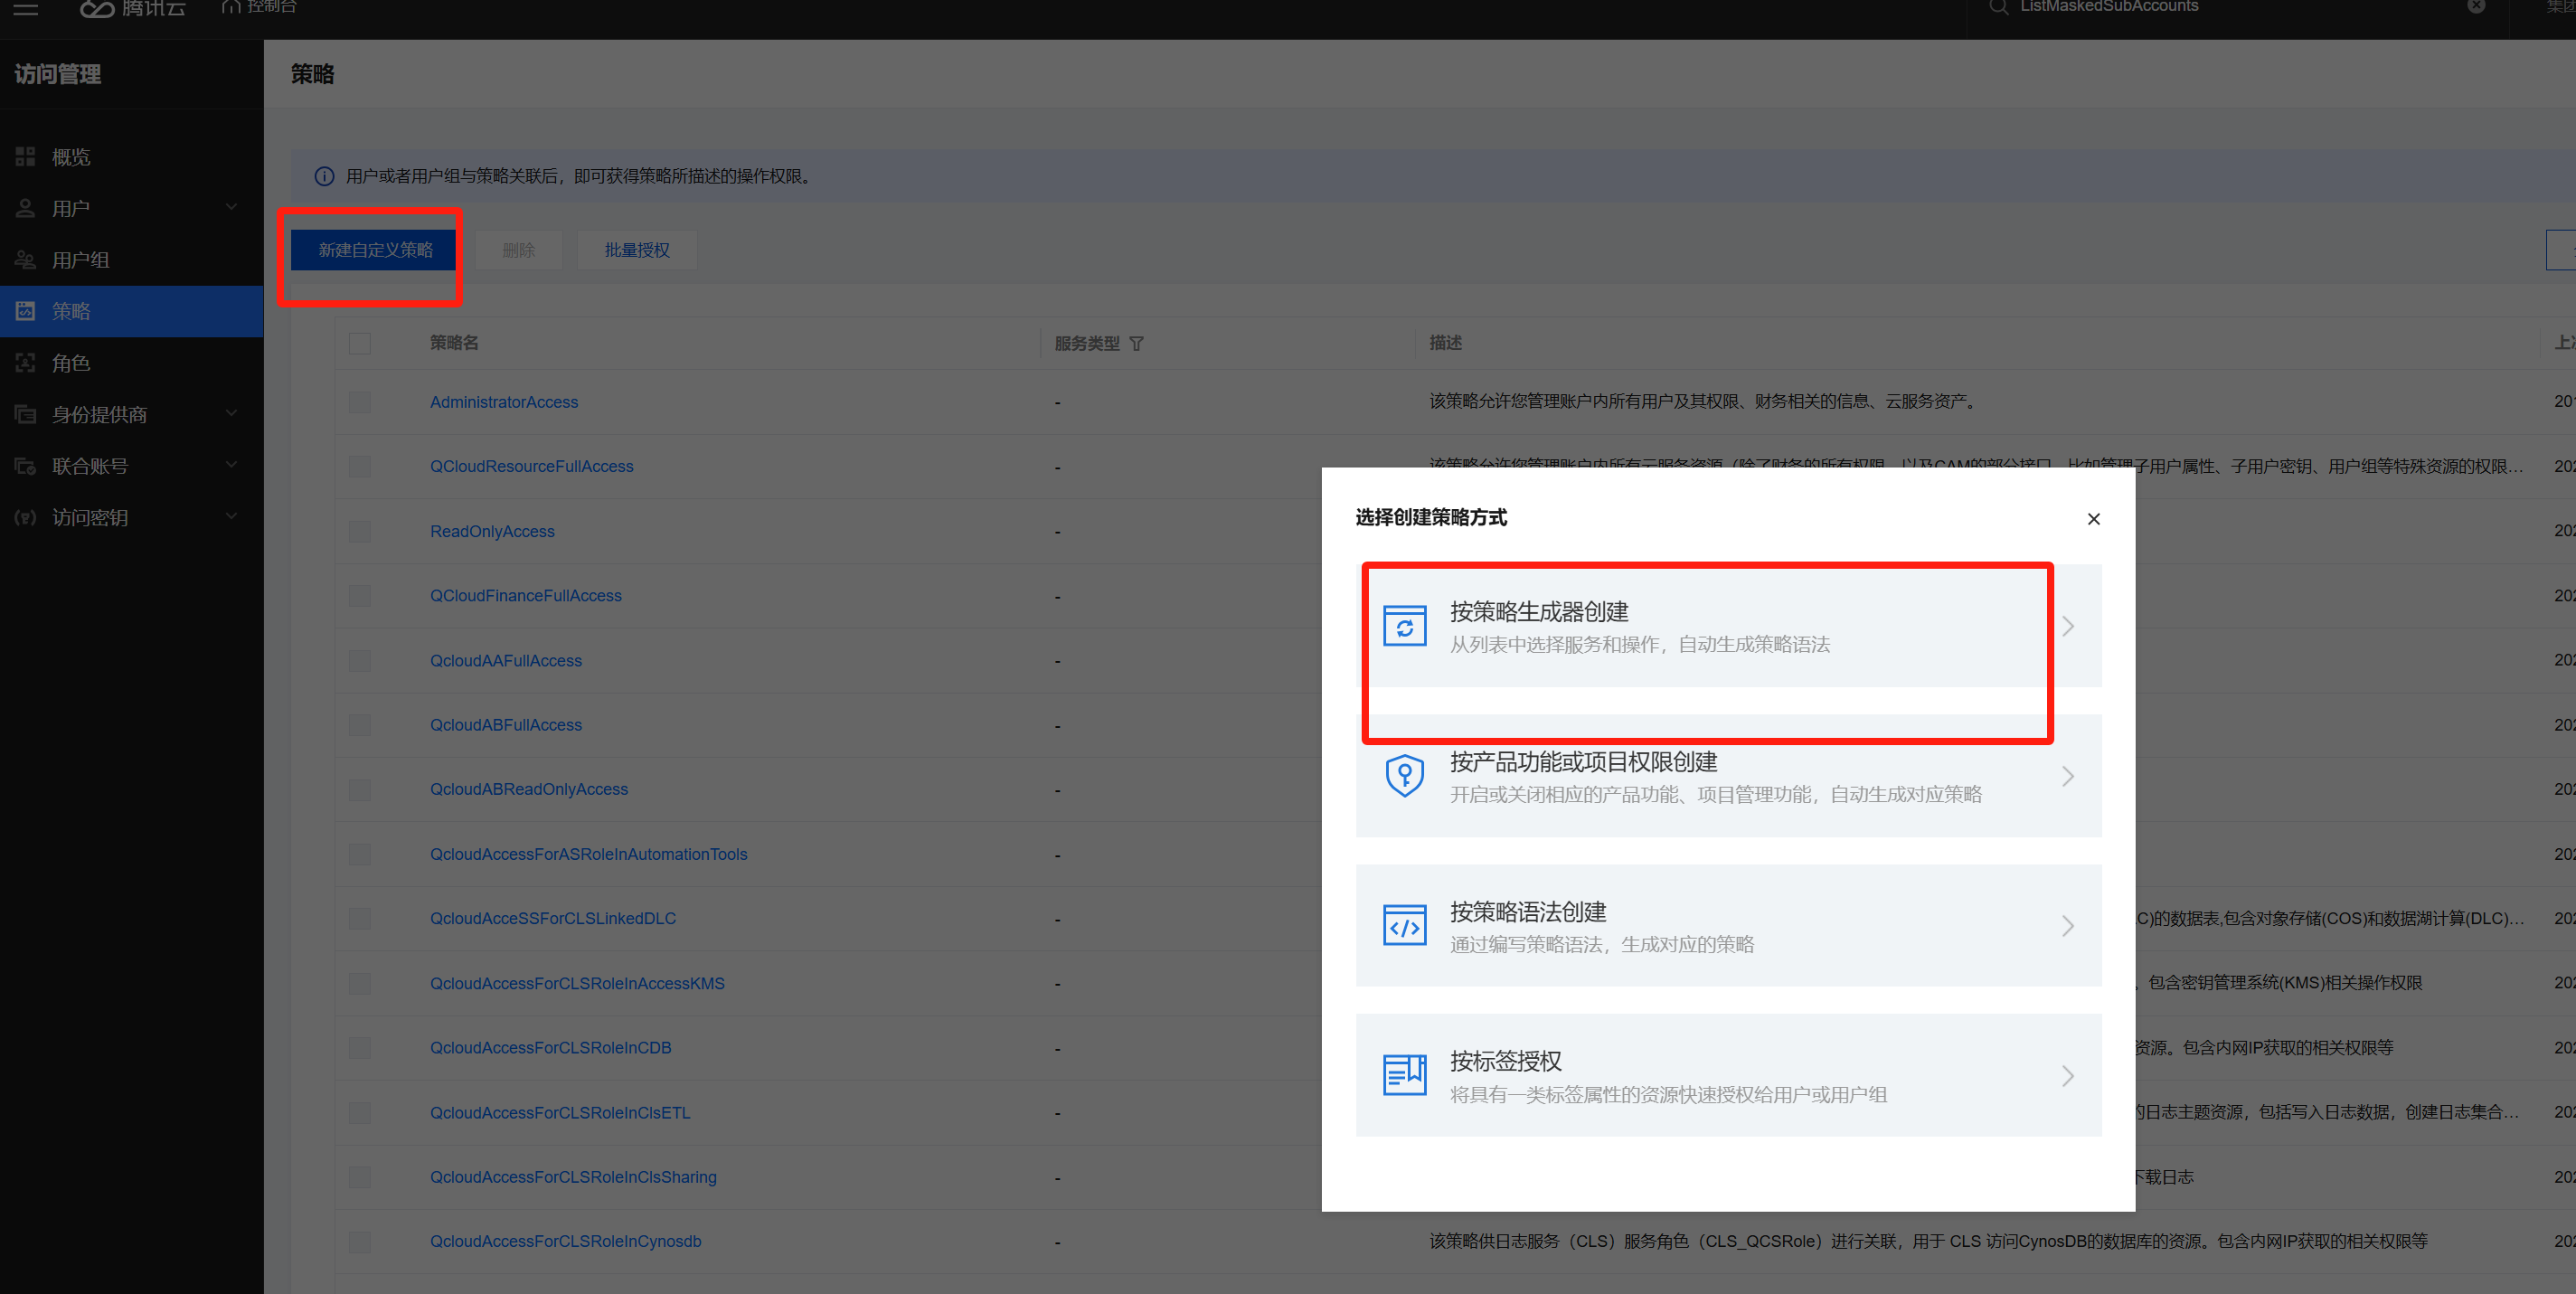Click the search magnifier icon in the top bar
The width and height of the screenshot is (2576, 1294).
(x=1997, y=8)
